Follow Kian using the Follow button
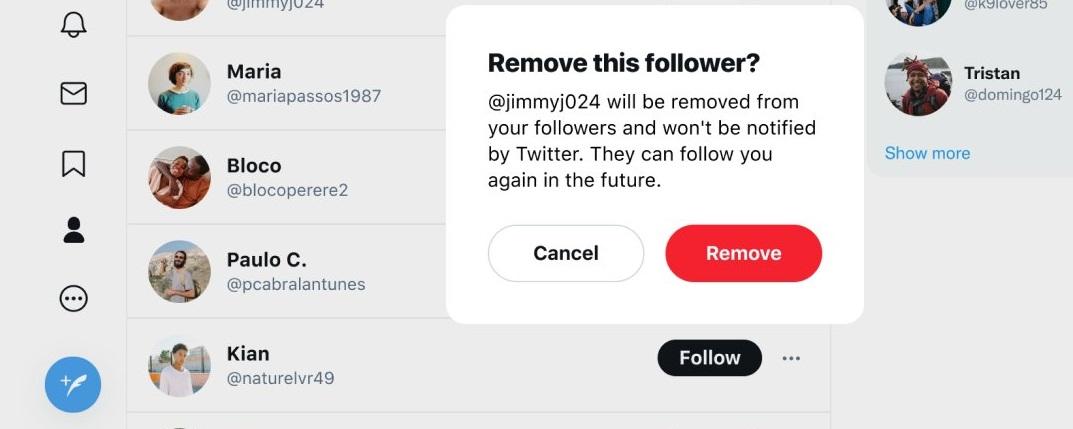 pyautogui.click(x=709, y=358)
